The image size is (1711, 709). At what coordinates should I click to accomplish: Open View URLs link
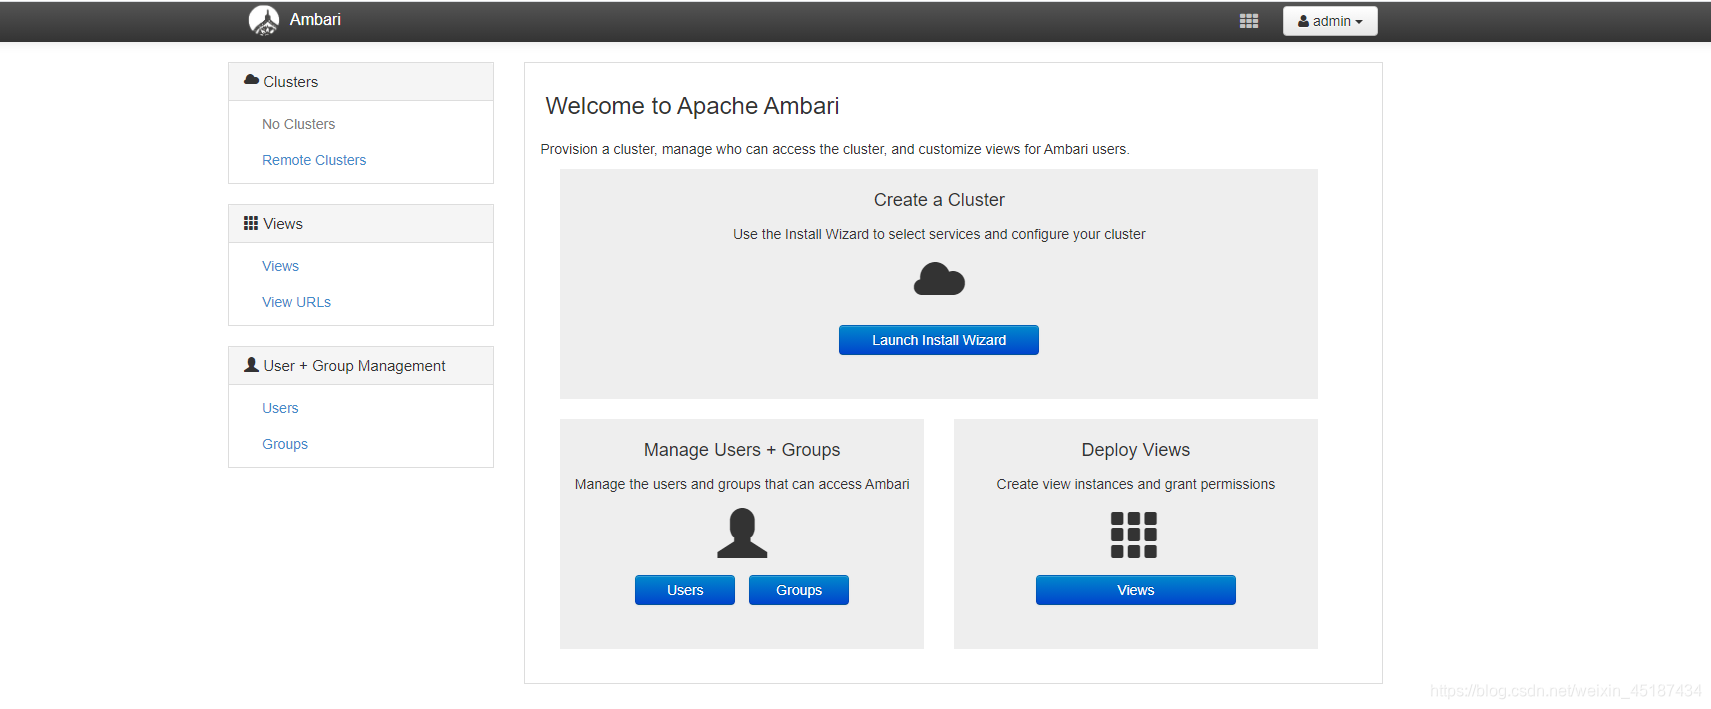pyautogui.click(x=296, y=302)
